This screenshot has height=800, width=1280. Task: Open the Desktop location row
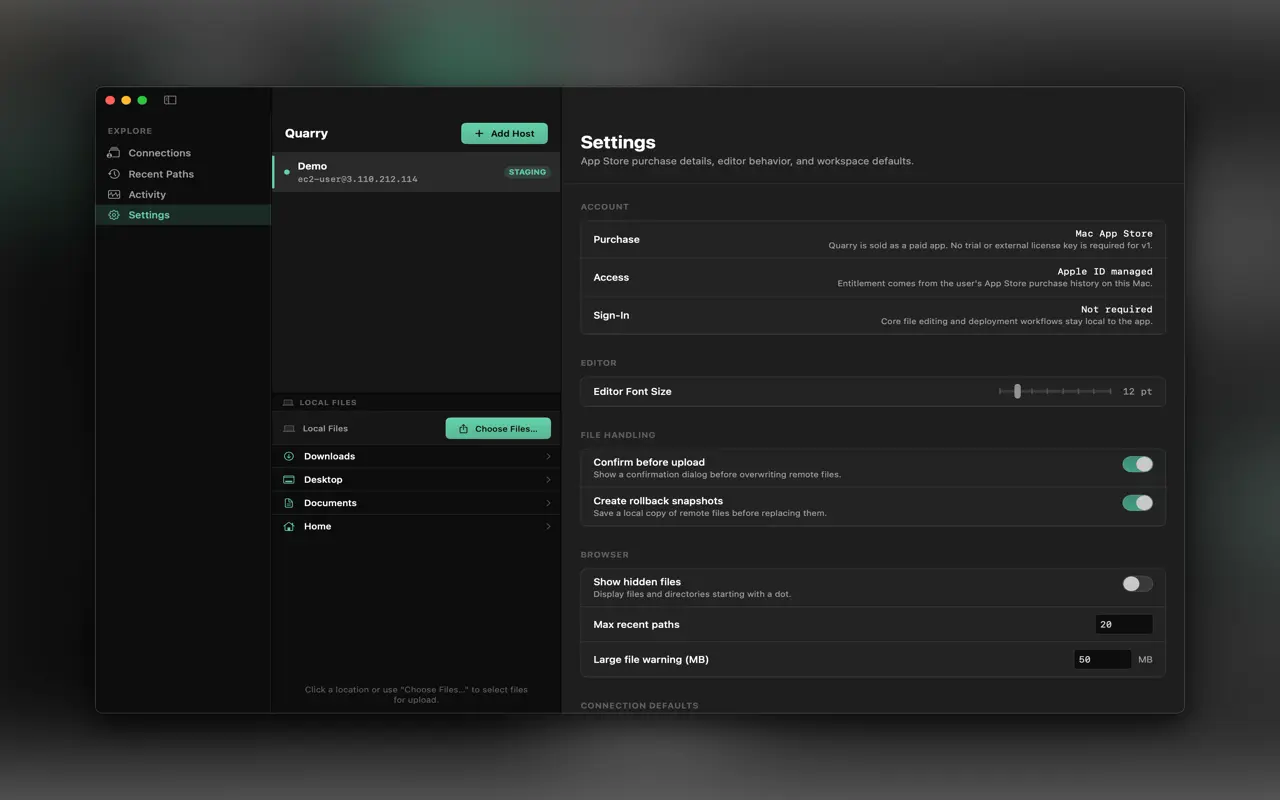pos(416,480)
